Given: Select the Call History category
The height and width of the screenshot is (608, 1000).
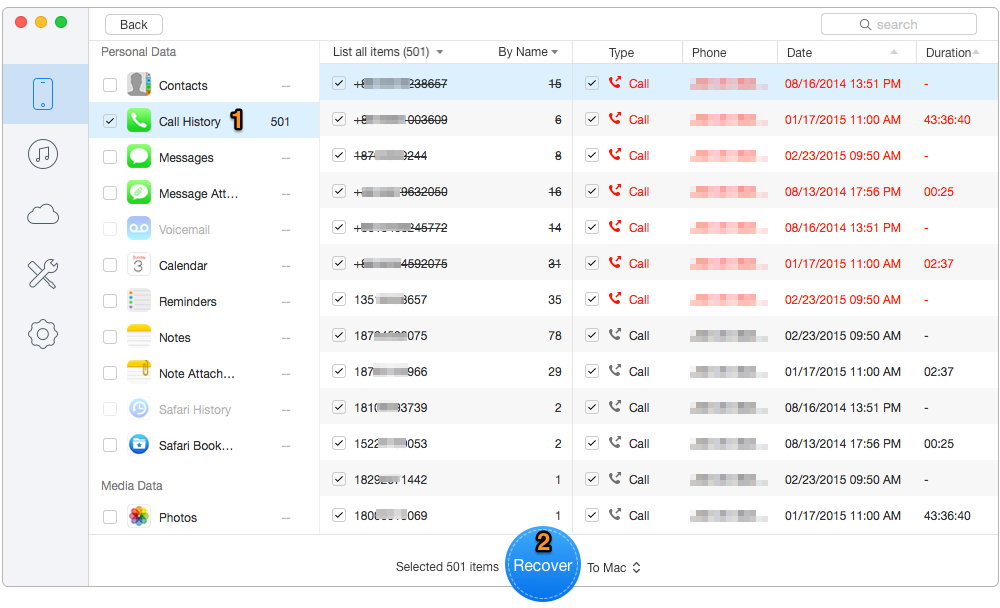Looking at the screenshot, I should point(204,120).
